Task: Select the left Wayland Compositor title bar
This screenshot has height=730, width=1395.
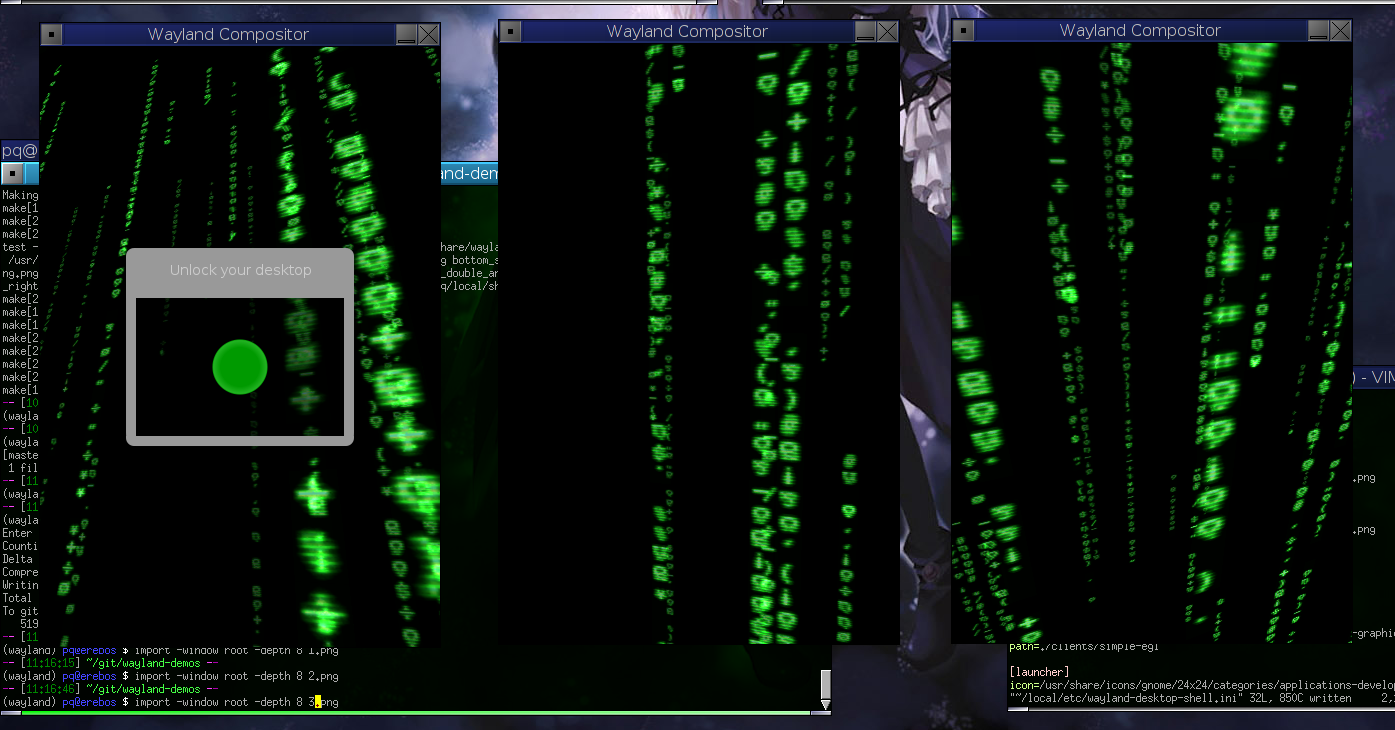Action: (x=228, y=35)
